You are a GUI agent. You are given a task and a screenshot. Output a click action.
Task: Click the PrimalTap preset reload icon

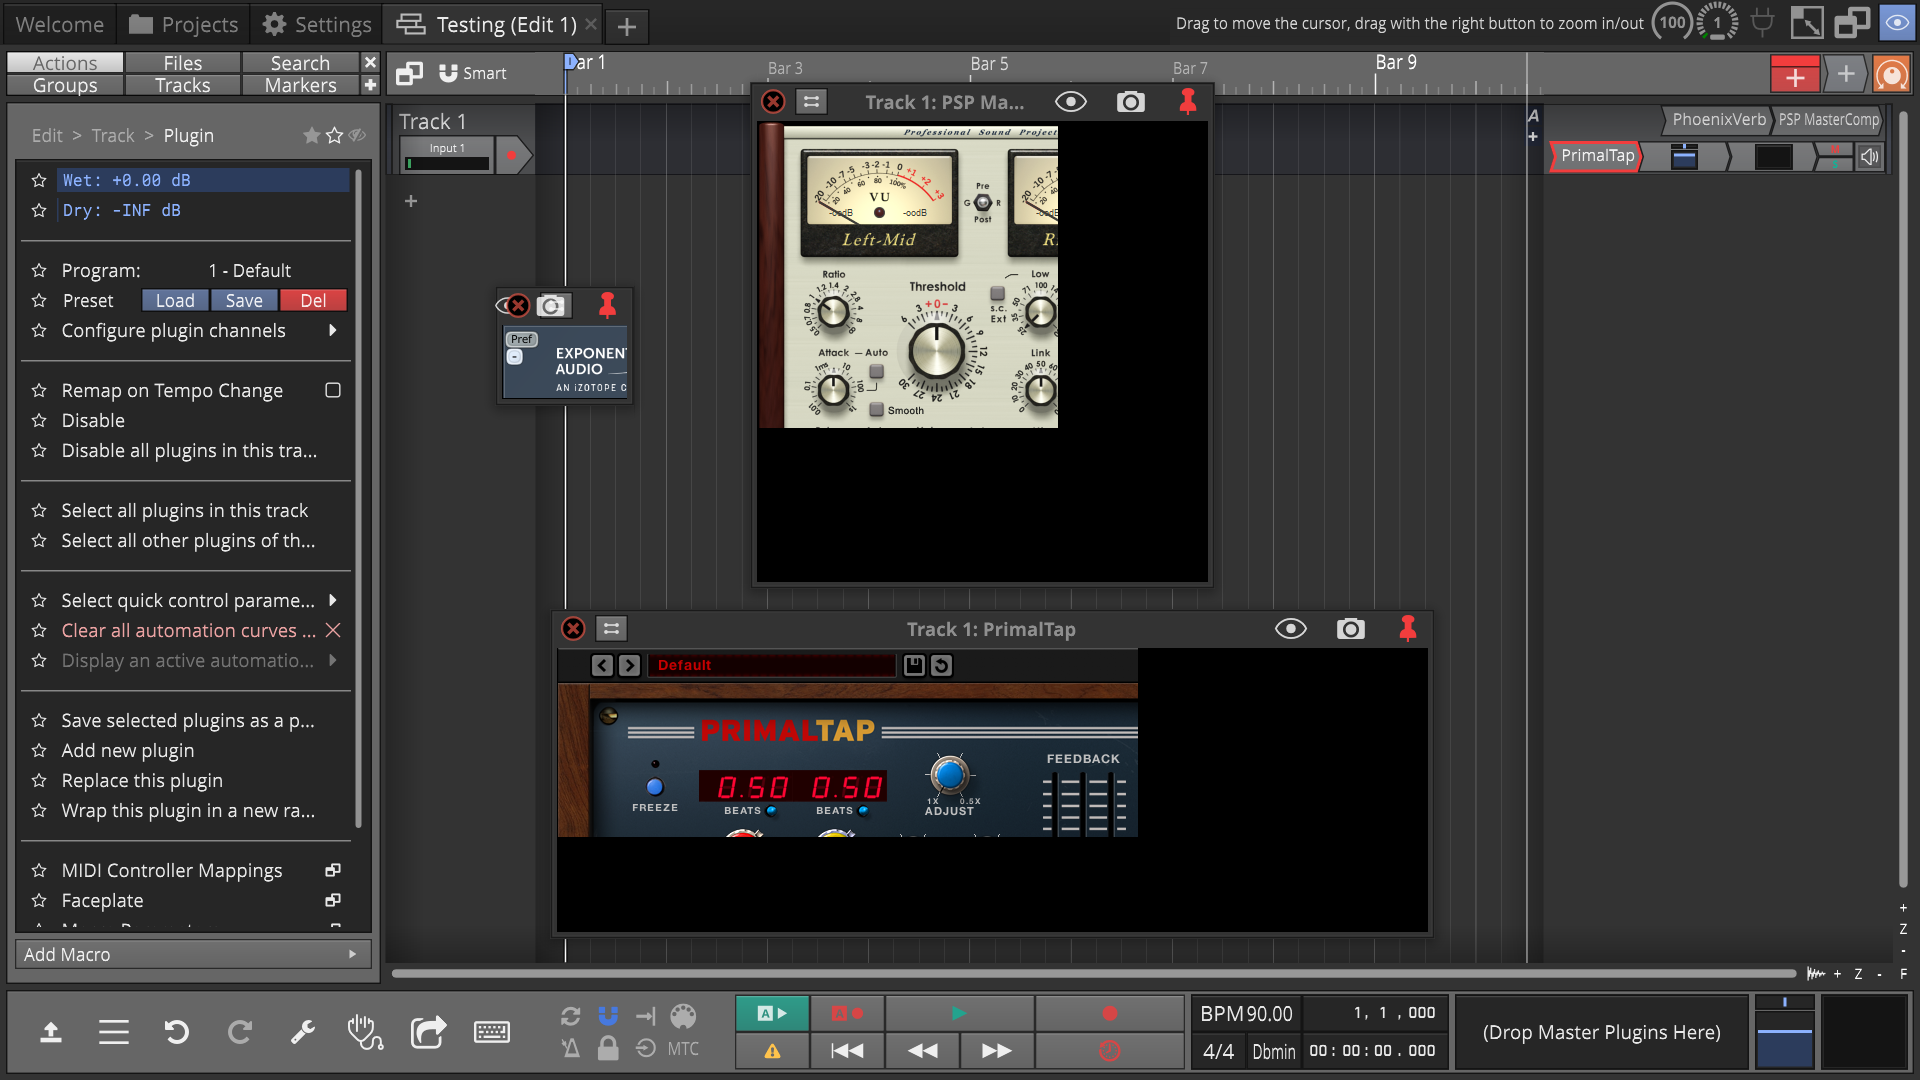point(941,665)
